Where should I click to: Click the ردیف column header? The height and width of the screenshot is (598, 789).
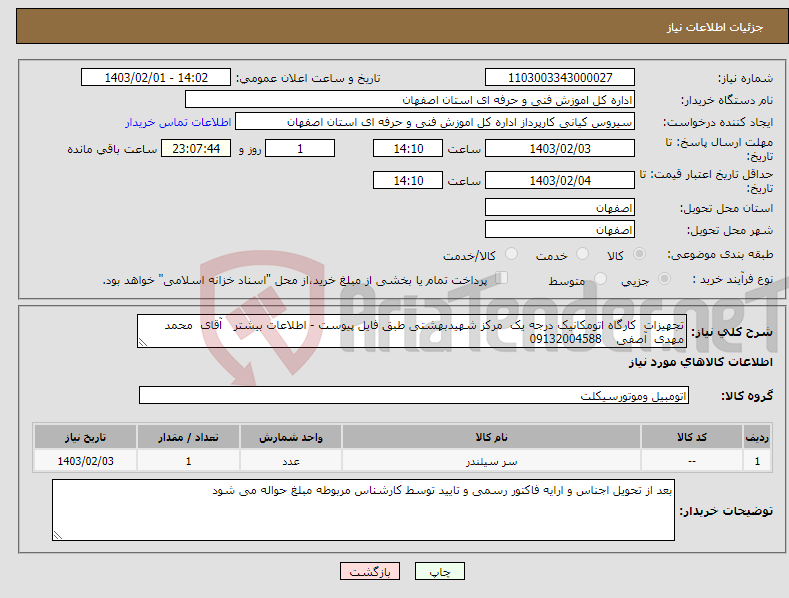[757, 437]
